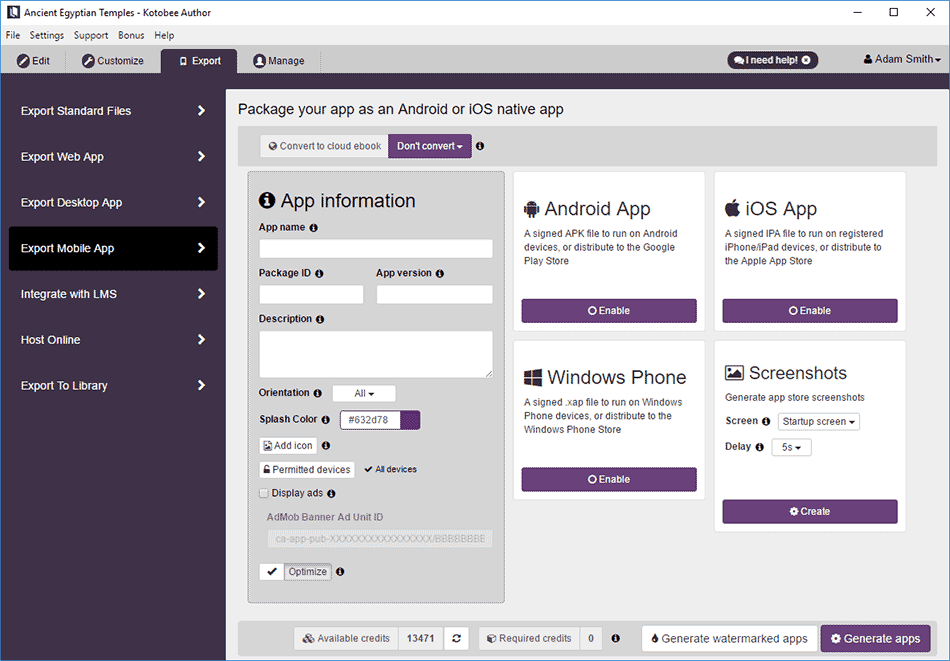The image size is (950, 661).
Task: Click info icon beside Optimize button
Action: (340, 572)
